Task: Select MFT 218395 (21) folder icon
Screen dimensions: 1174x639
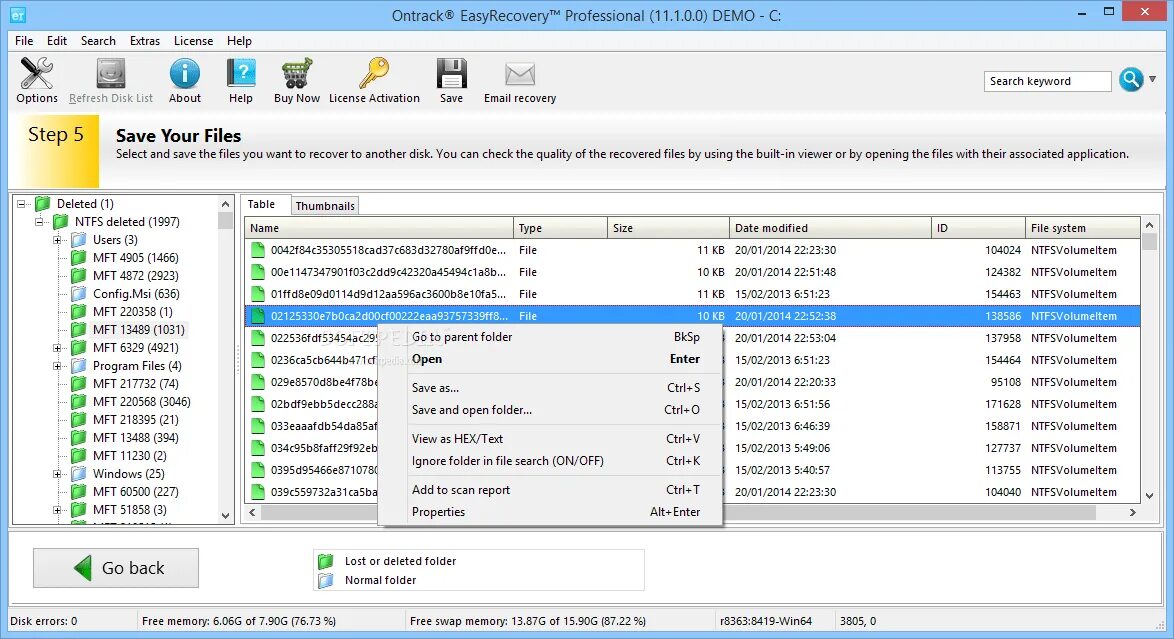Action: (79, 420)
